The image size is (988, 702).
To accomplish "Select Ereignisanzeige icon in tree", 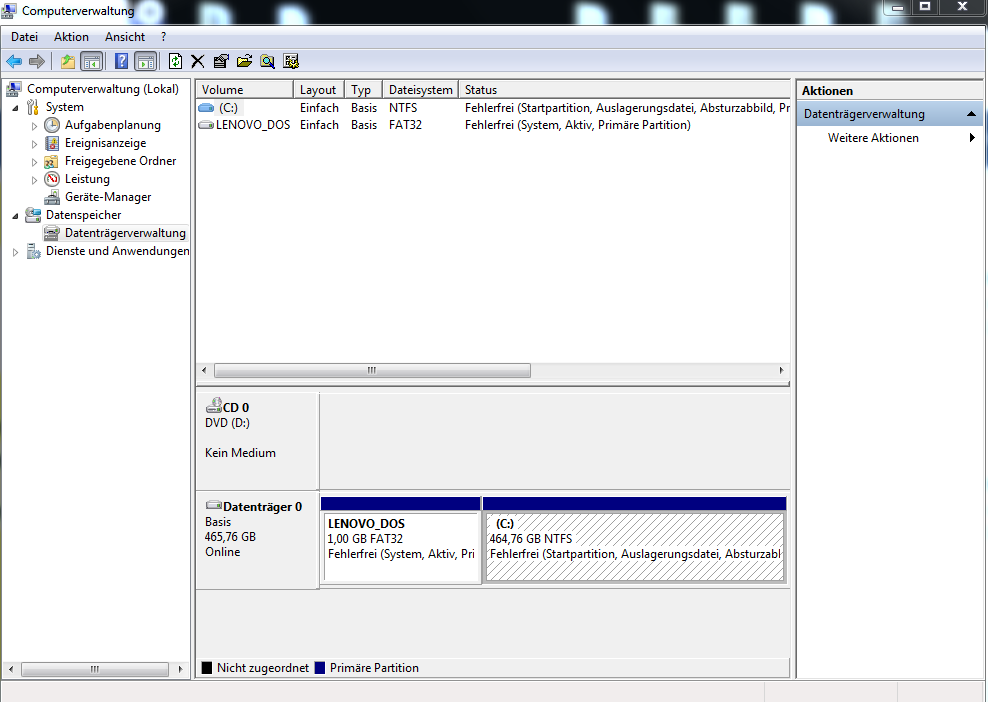I will point(52,143).
